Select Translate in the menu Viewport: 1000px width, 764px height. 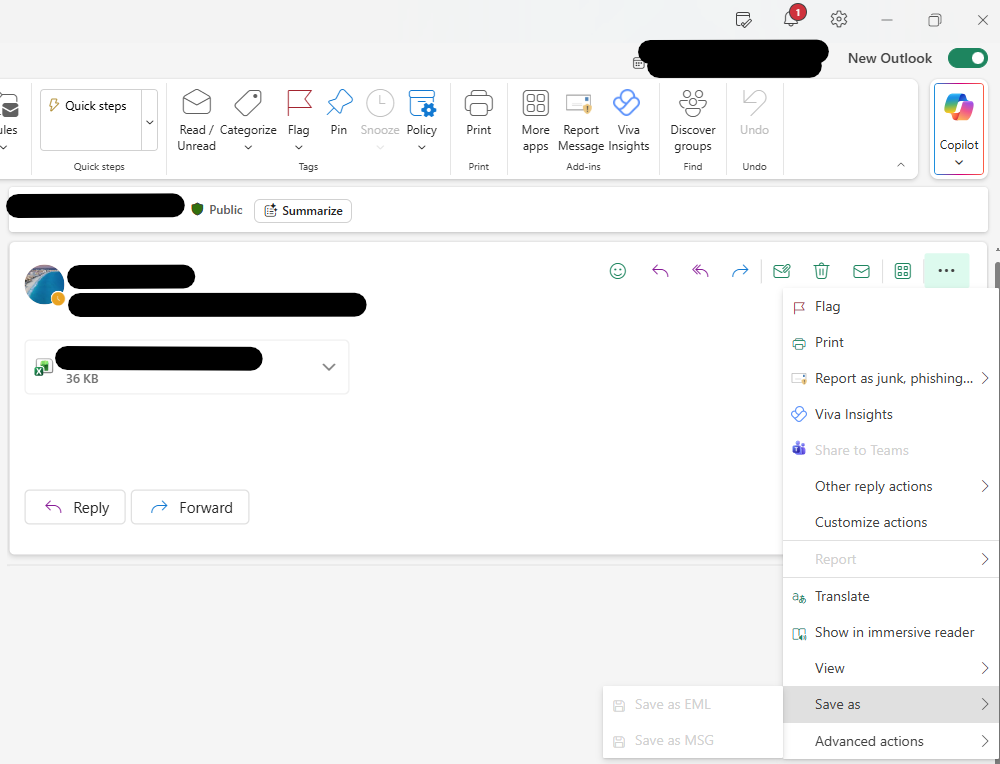tap(891, 596)
